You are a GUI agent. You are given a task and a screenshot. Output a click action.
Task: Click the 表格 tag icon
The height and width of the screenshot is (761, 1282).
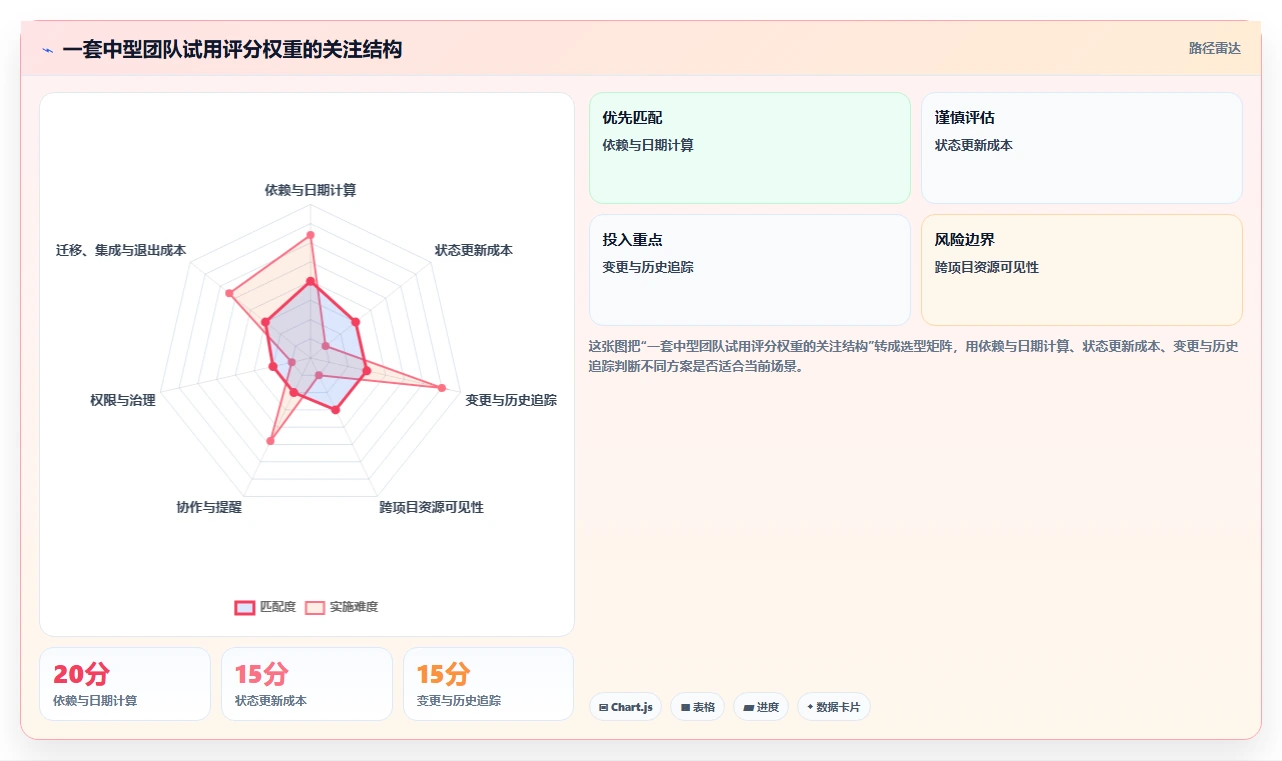[x=685, y=707]
